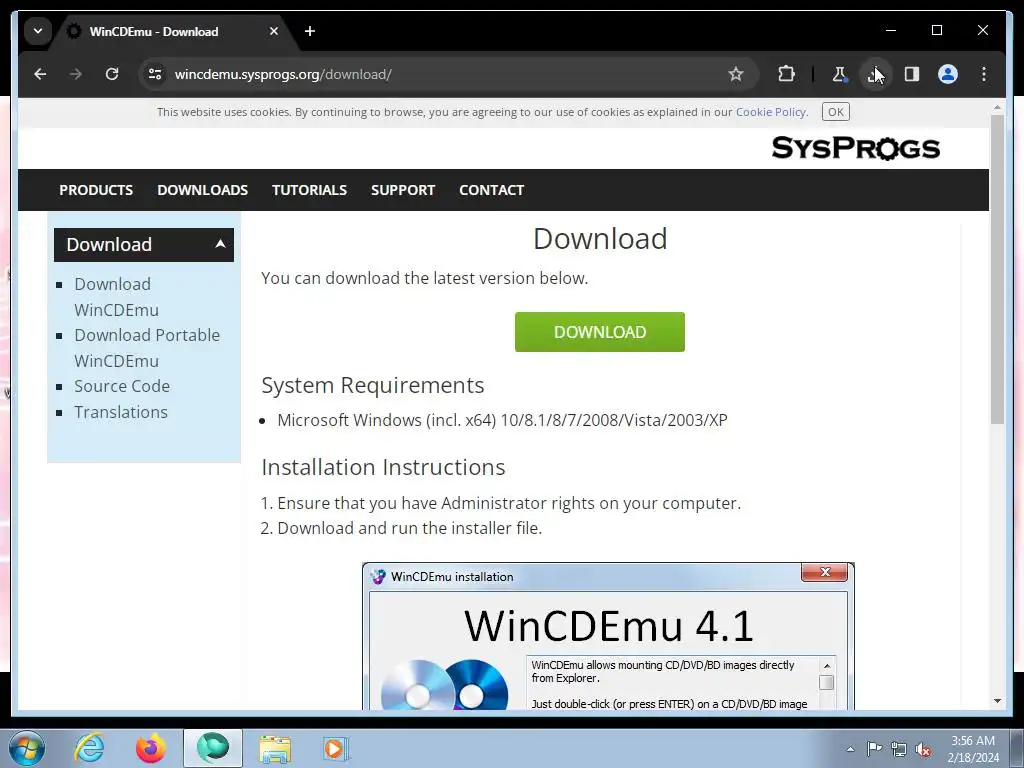Launch Internet Explorer from the taskbar

click(89, 748)
